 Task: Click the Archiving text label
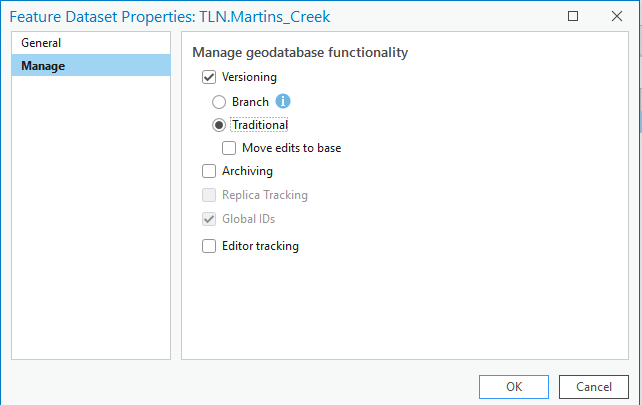tap(247, 171)
